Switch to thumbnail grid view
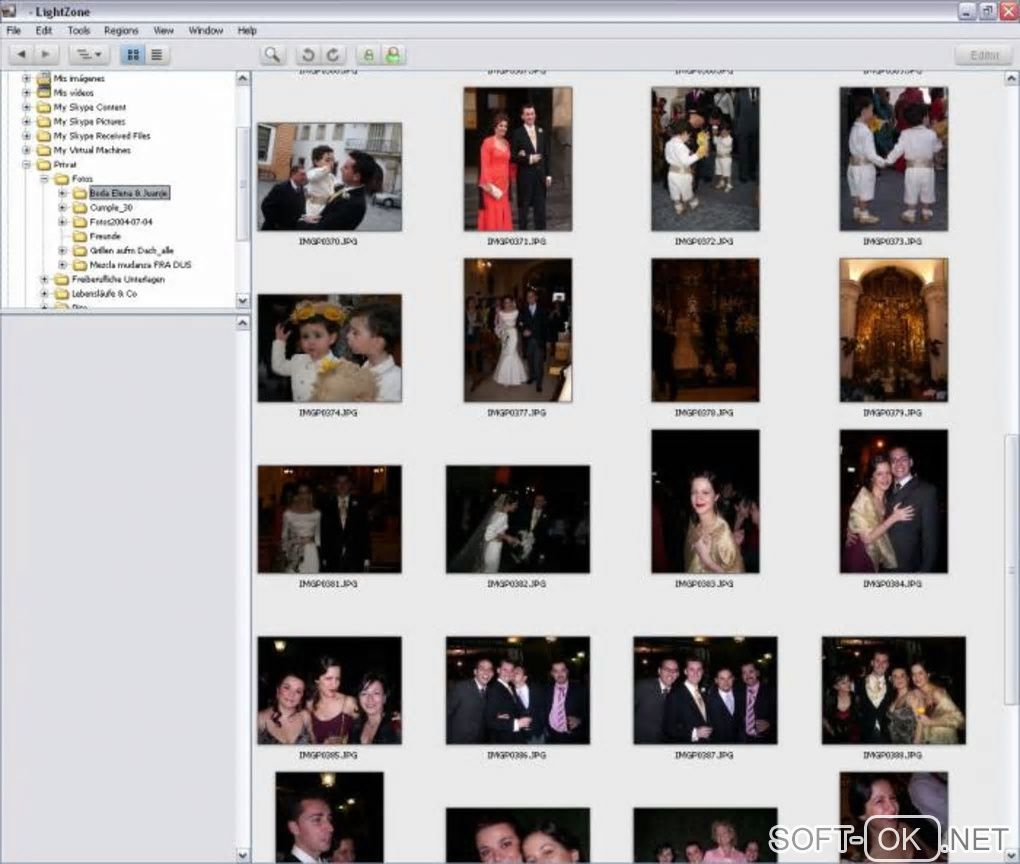Image resolution: width=1020 pixels, height=864 pixels. (133, 55)
